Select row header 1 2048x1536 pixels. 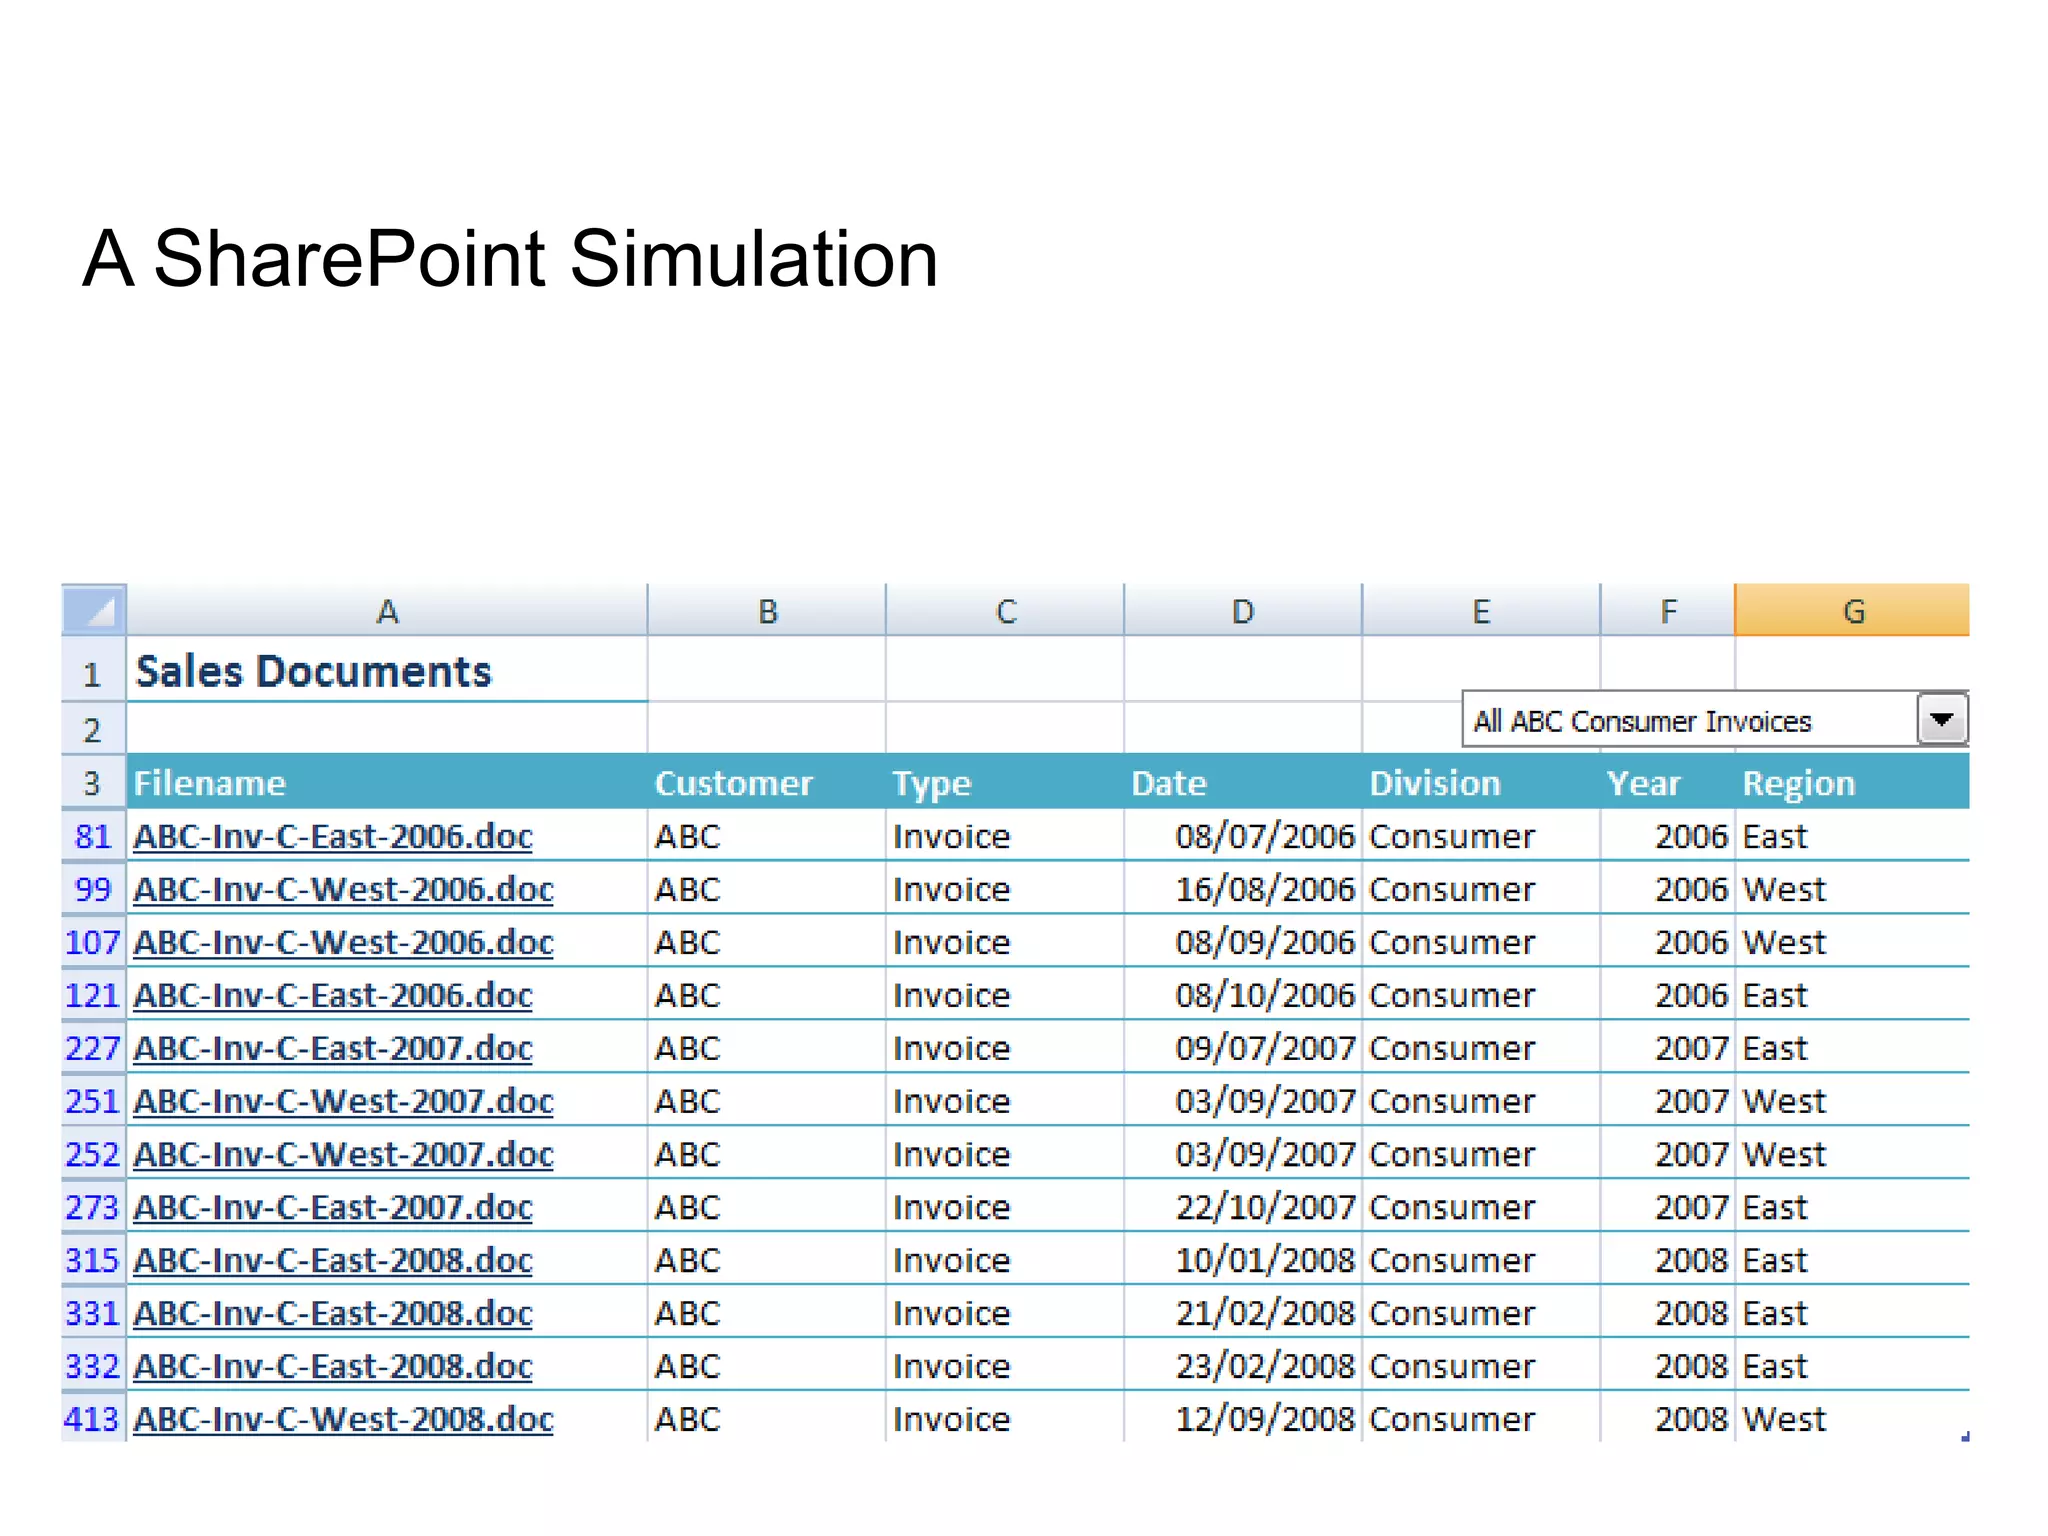[x=94, y=669]
